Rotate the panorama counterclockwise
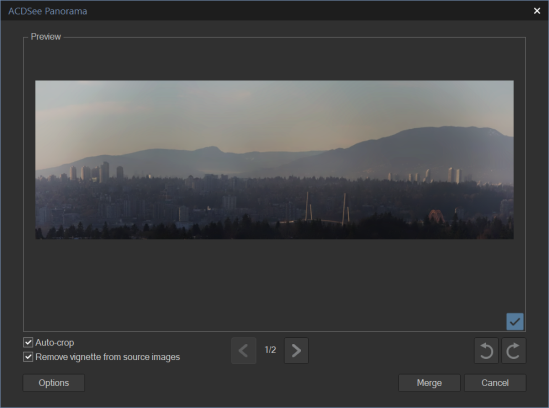 point(486,351)
